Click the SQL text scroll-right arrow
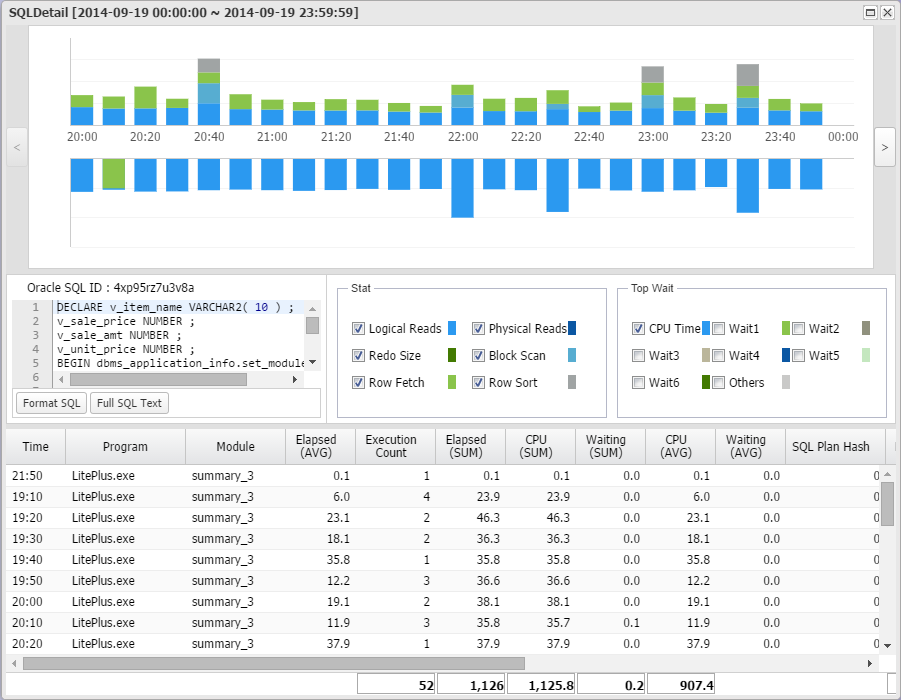901x700 pixels. (295, 379)
